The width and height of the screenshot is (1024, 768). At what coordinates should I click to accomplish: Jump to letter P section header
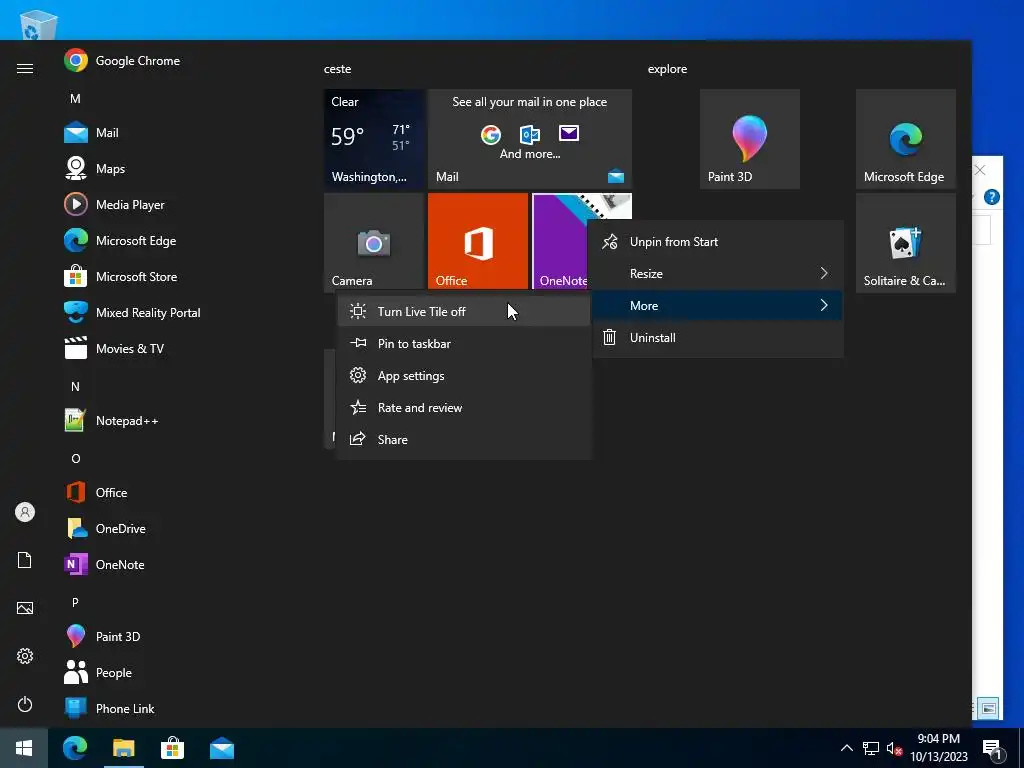(76, 602)
